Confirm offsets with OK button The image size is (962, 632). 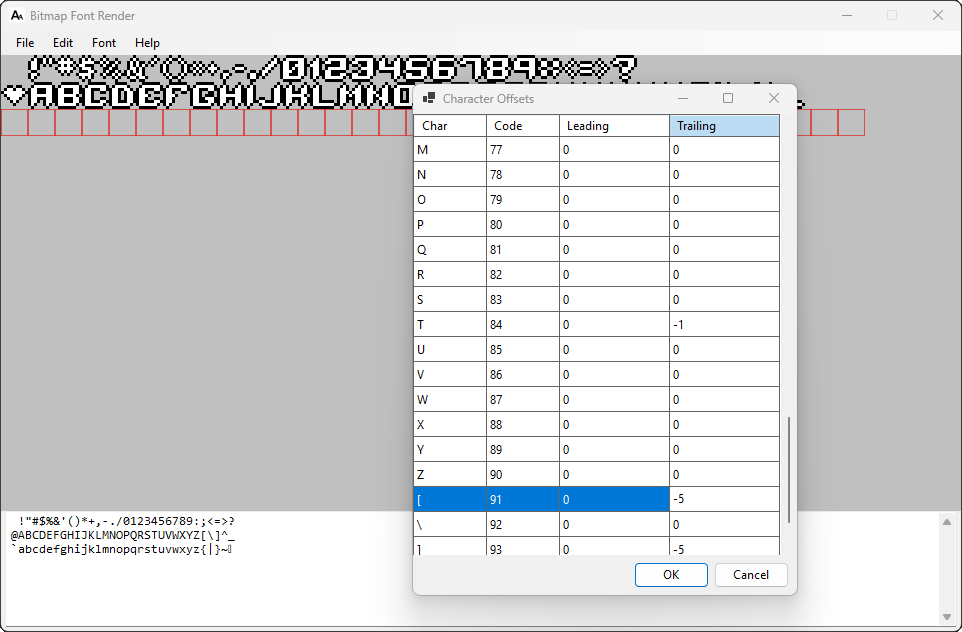[x=671, y=575]
